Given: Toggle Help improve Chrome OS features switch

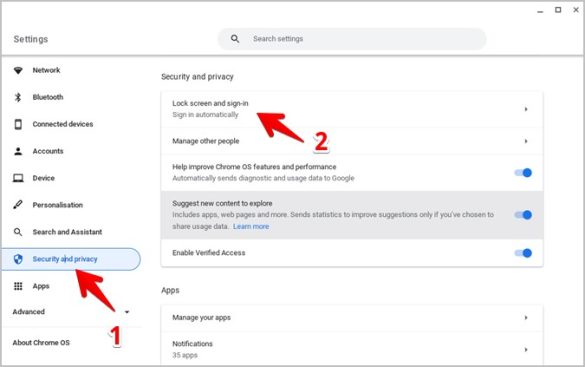Looking at the screenshot, I should (x=523, y=173).
